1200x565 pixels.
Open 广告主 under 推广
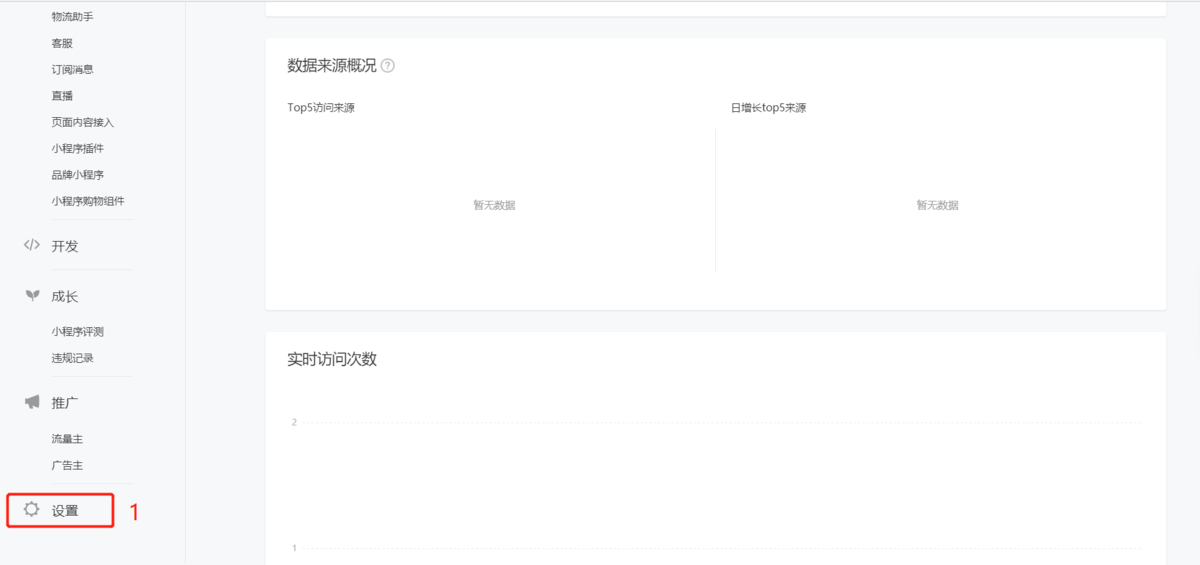click(x=67, y=465)
